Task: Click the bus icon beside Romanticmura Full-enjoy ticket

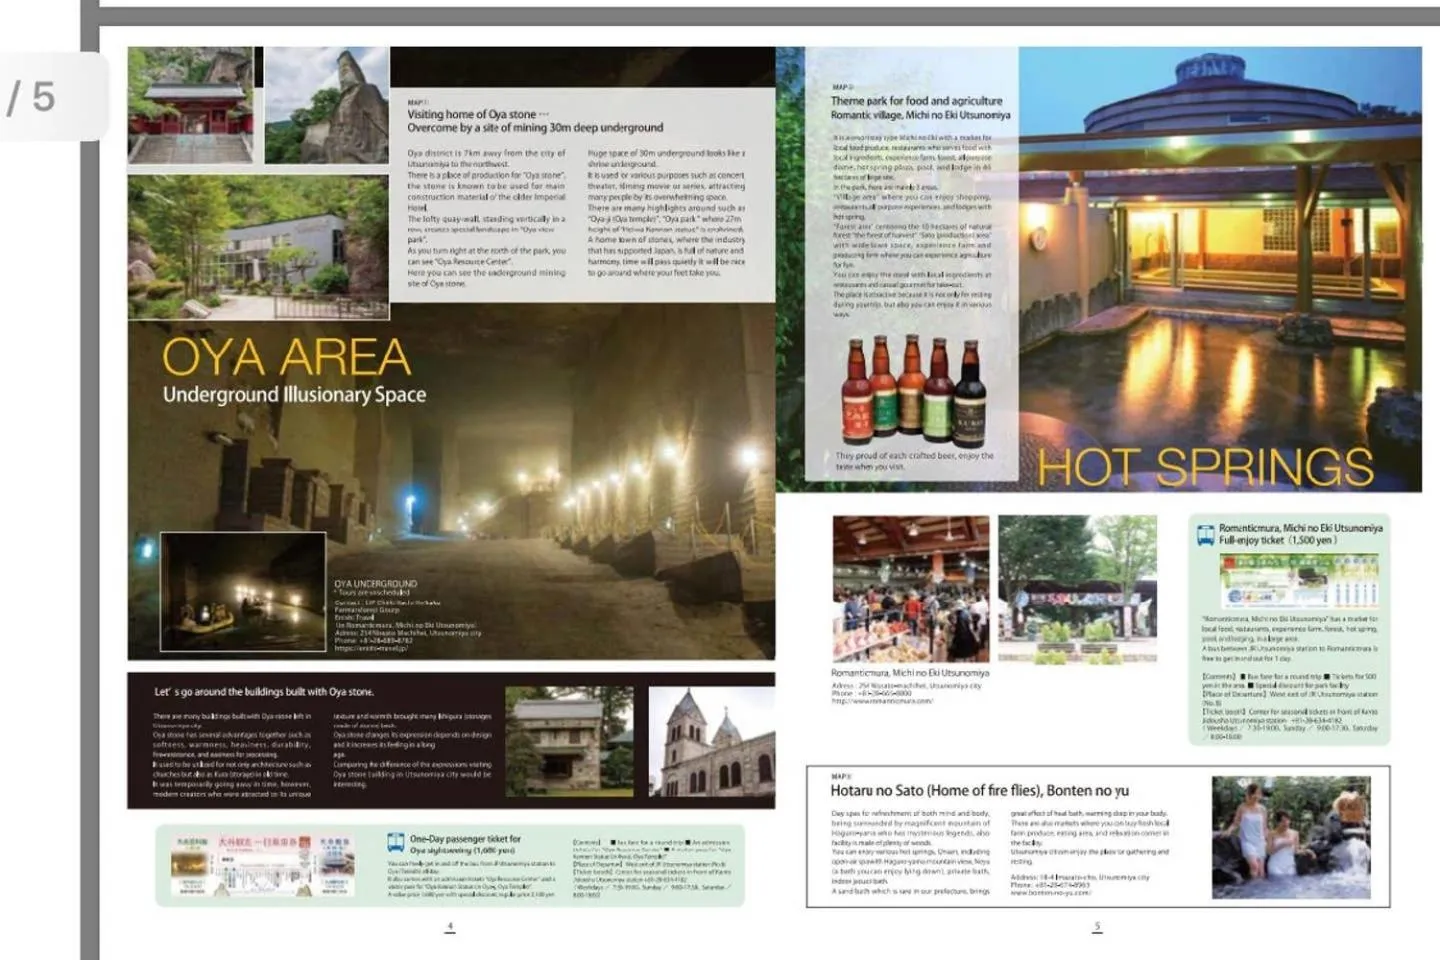Action: click(1206, 535)
